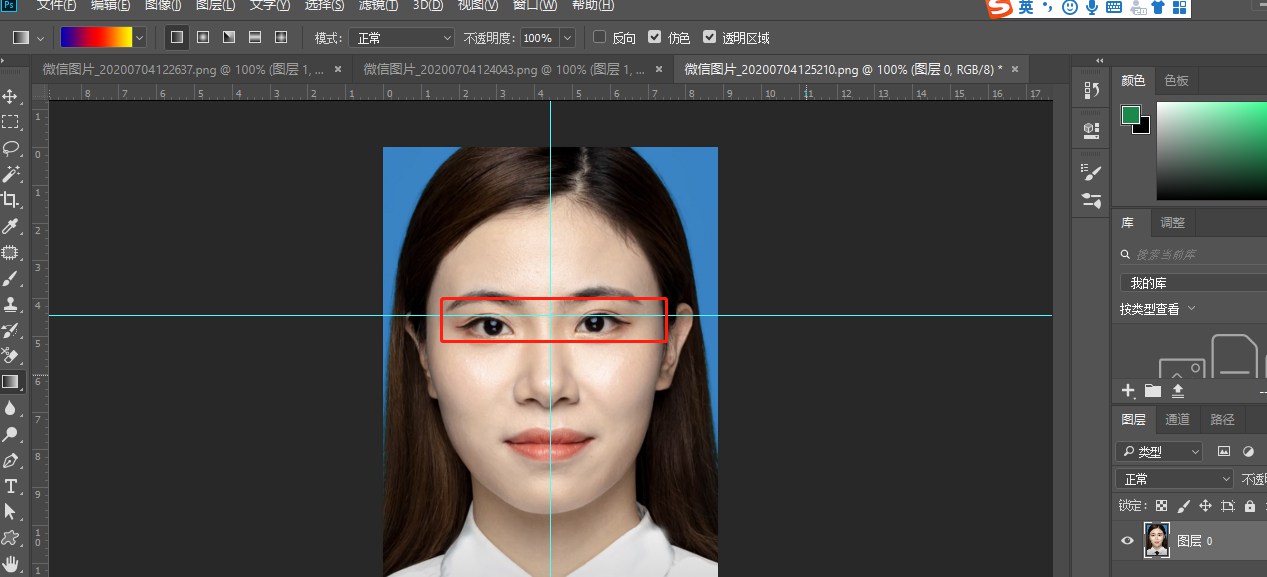The height and width of the screenshot is (577, 1267).
Task: Select the Clone Stamp tool
Action: 11,304
